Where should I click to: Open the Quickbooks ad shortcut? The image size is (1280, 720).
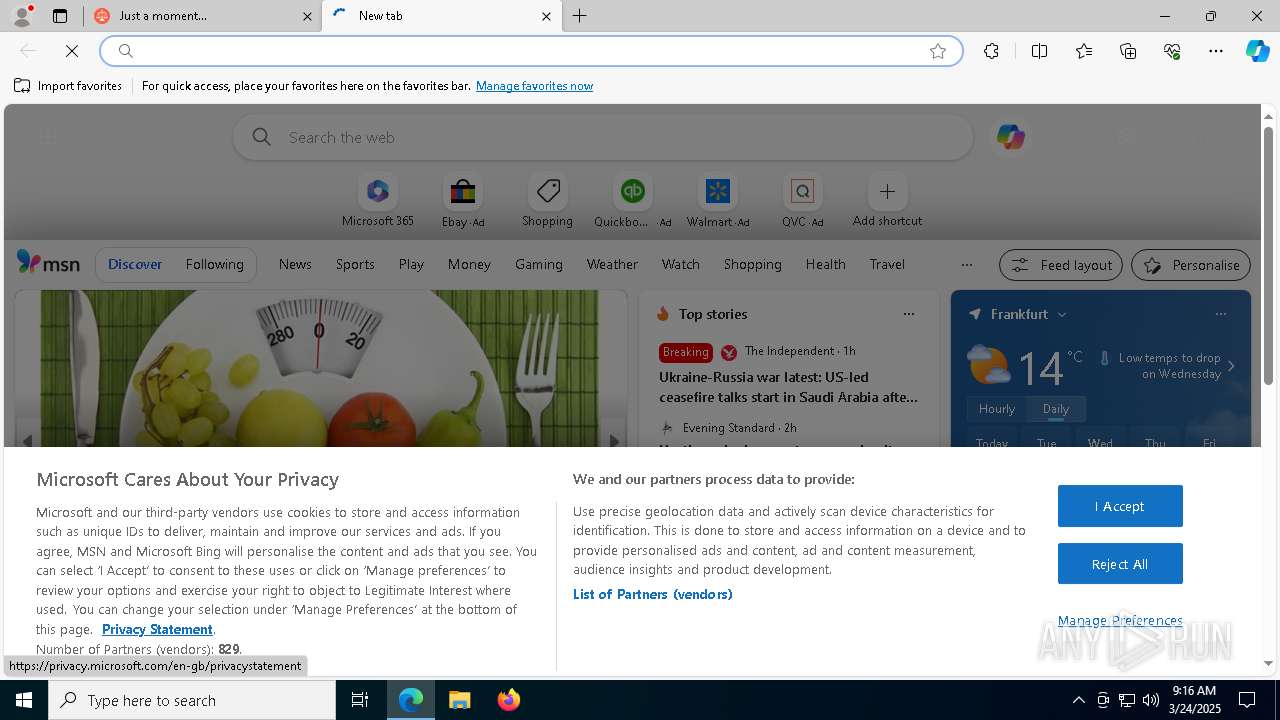click(632, 201)
